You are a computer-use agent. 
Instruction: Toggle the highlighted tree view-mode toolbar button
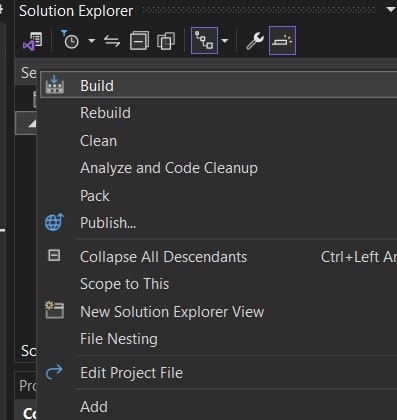pos(204,41)
